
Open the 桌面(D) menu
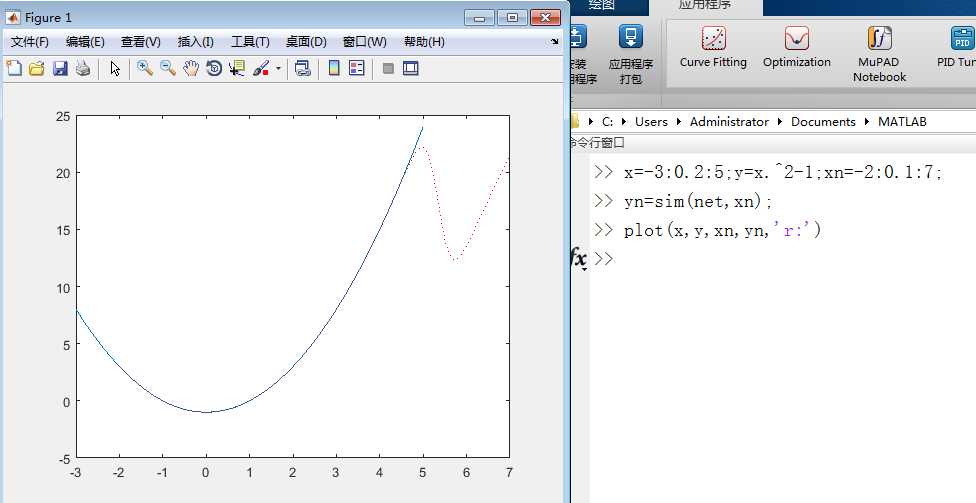(x=306, y=42)
